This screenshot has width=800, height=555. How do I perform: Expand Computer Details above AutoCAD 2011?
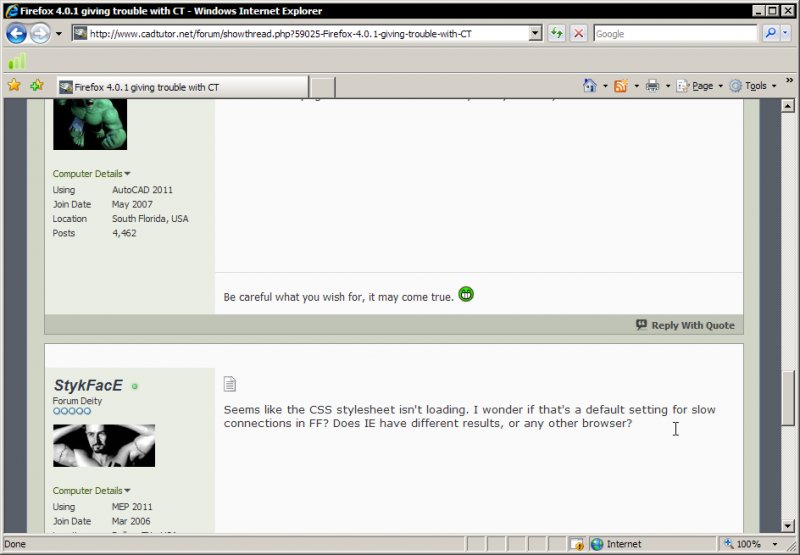(x=91, y=173)
